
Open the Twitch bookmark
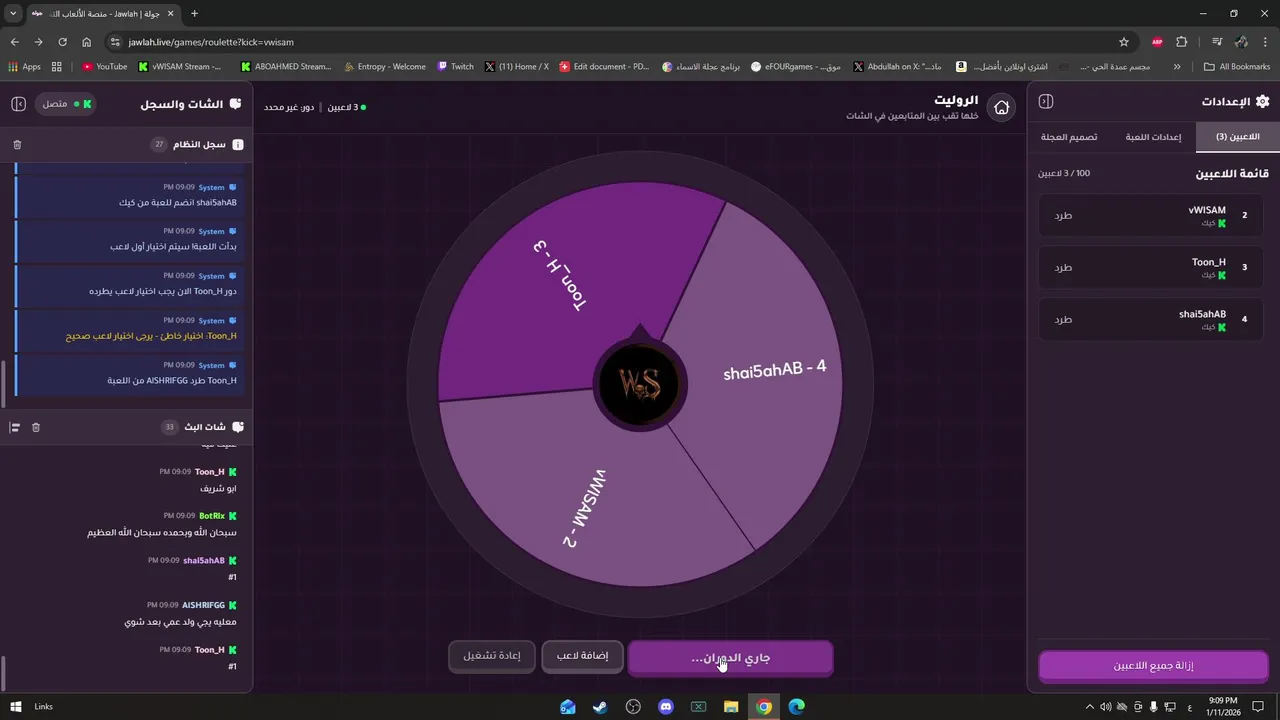click(x=456, y=67)
